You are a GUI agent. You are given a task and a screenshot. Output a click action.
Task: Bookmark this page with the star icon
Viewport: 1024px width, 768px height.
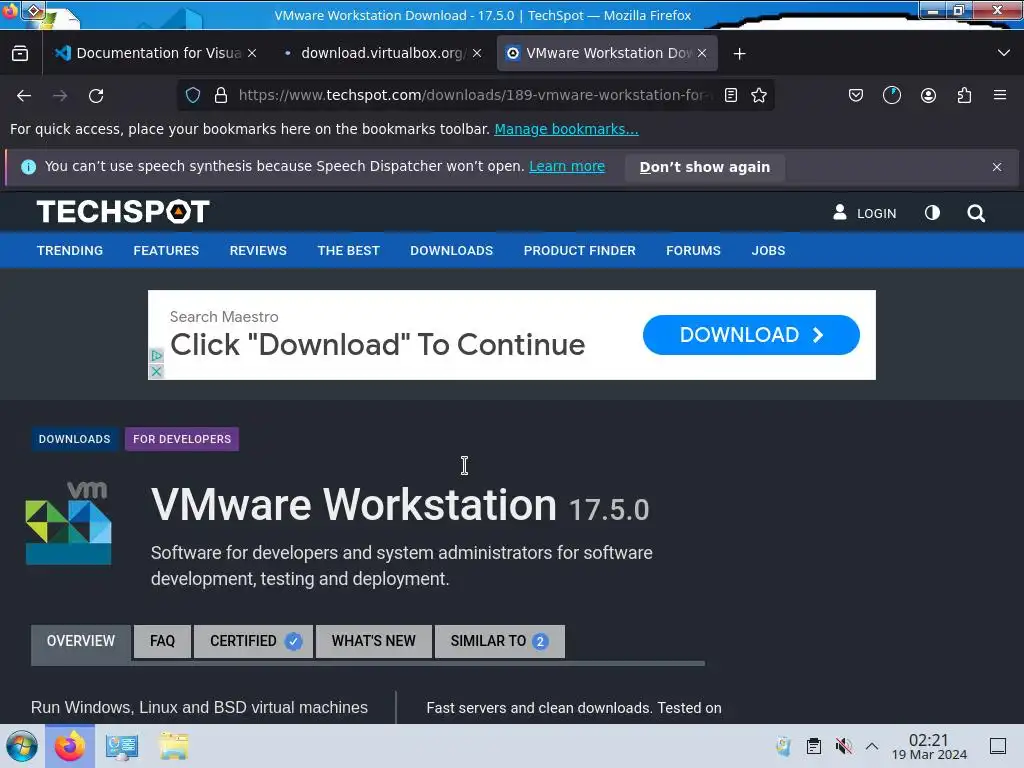tap(759, 95)
